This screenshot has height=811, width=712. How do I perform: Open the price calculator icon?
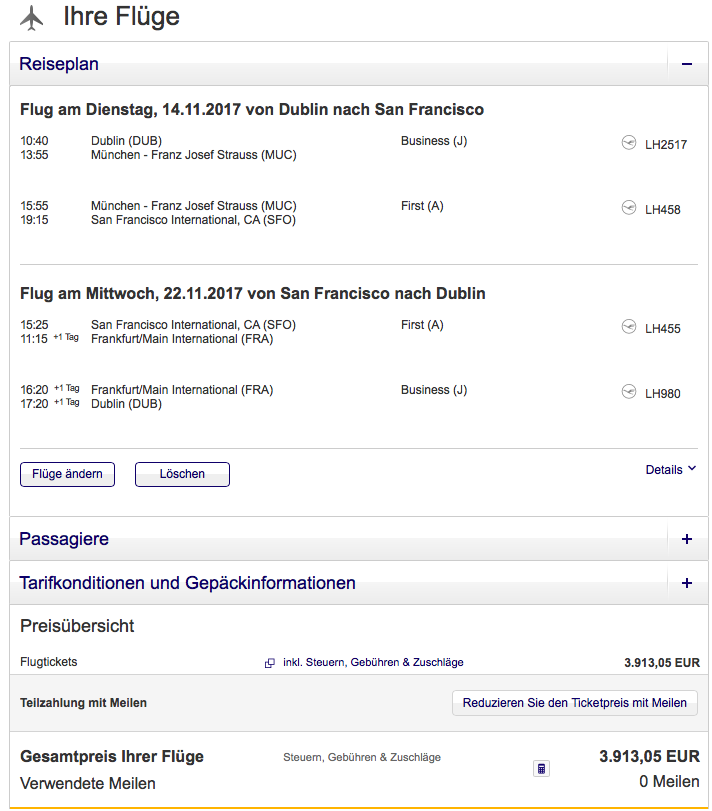pos(541,769)
